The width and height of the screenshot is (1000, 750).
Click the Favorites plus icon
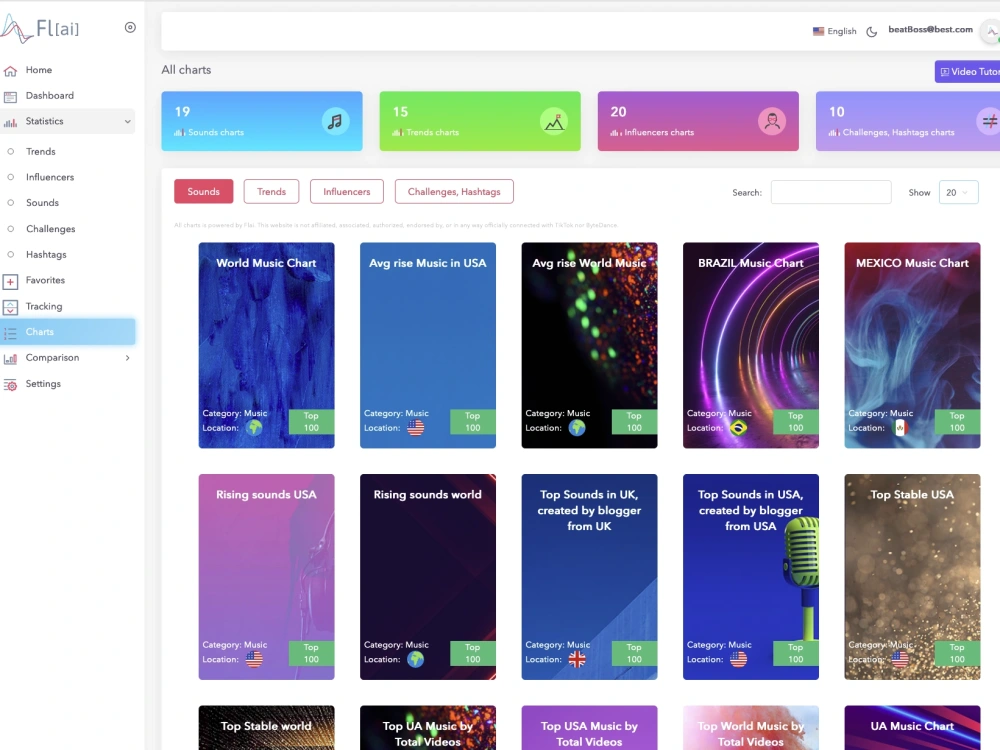[x=10, y=281]
